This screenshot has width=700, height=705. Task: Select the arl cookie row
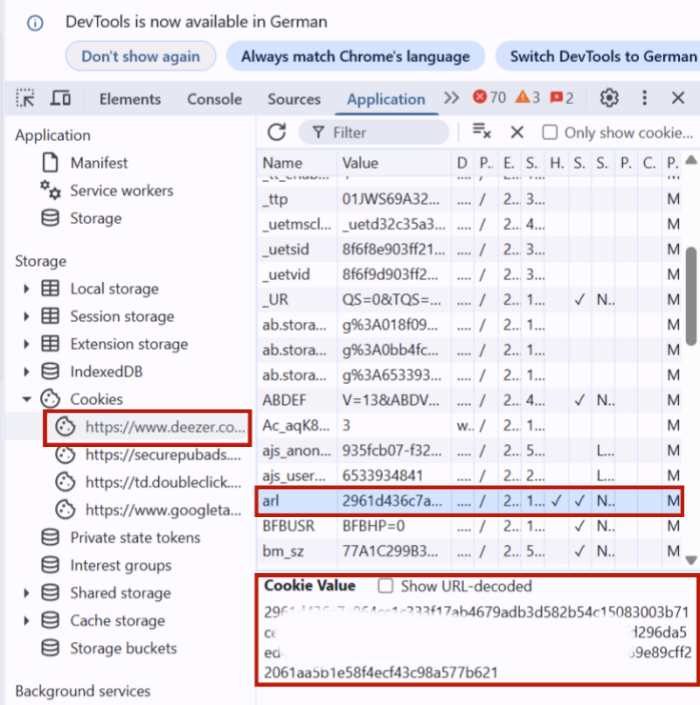pos(469,501)
